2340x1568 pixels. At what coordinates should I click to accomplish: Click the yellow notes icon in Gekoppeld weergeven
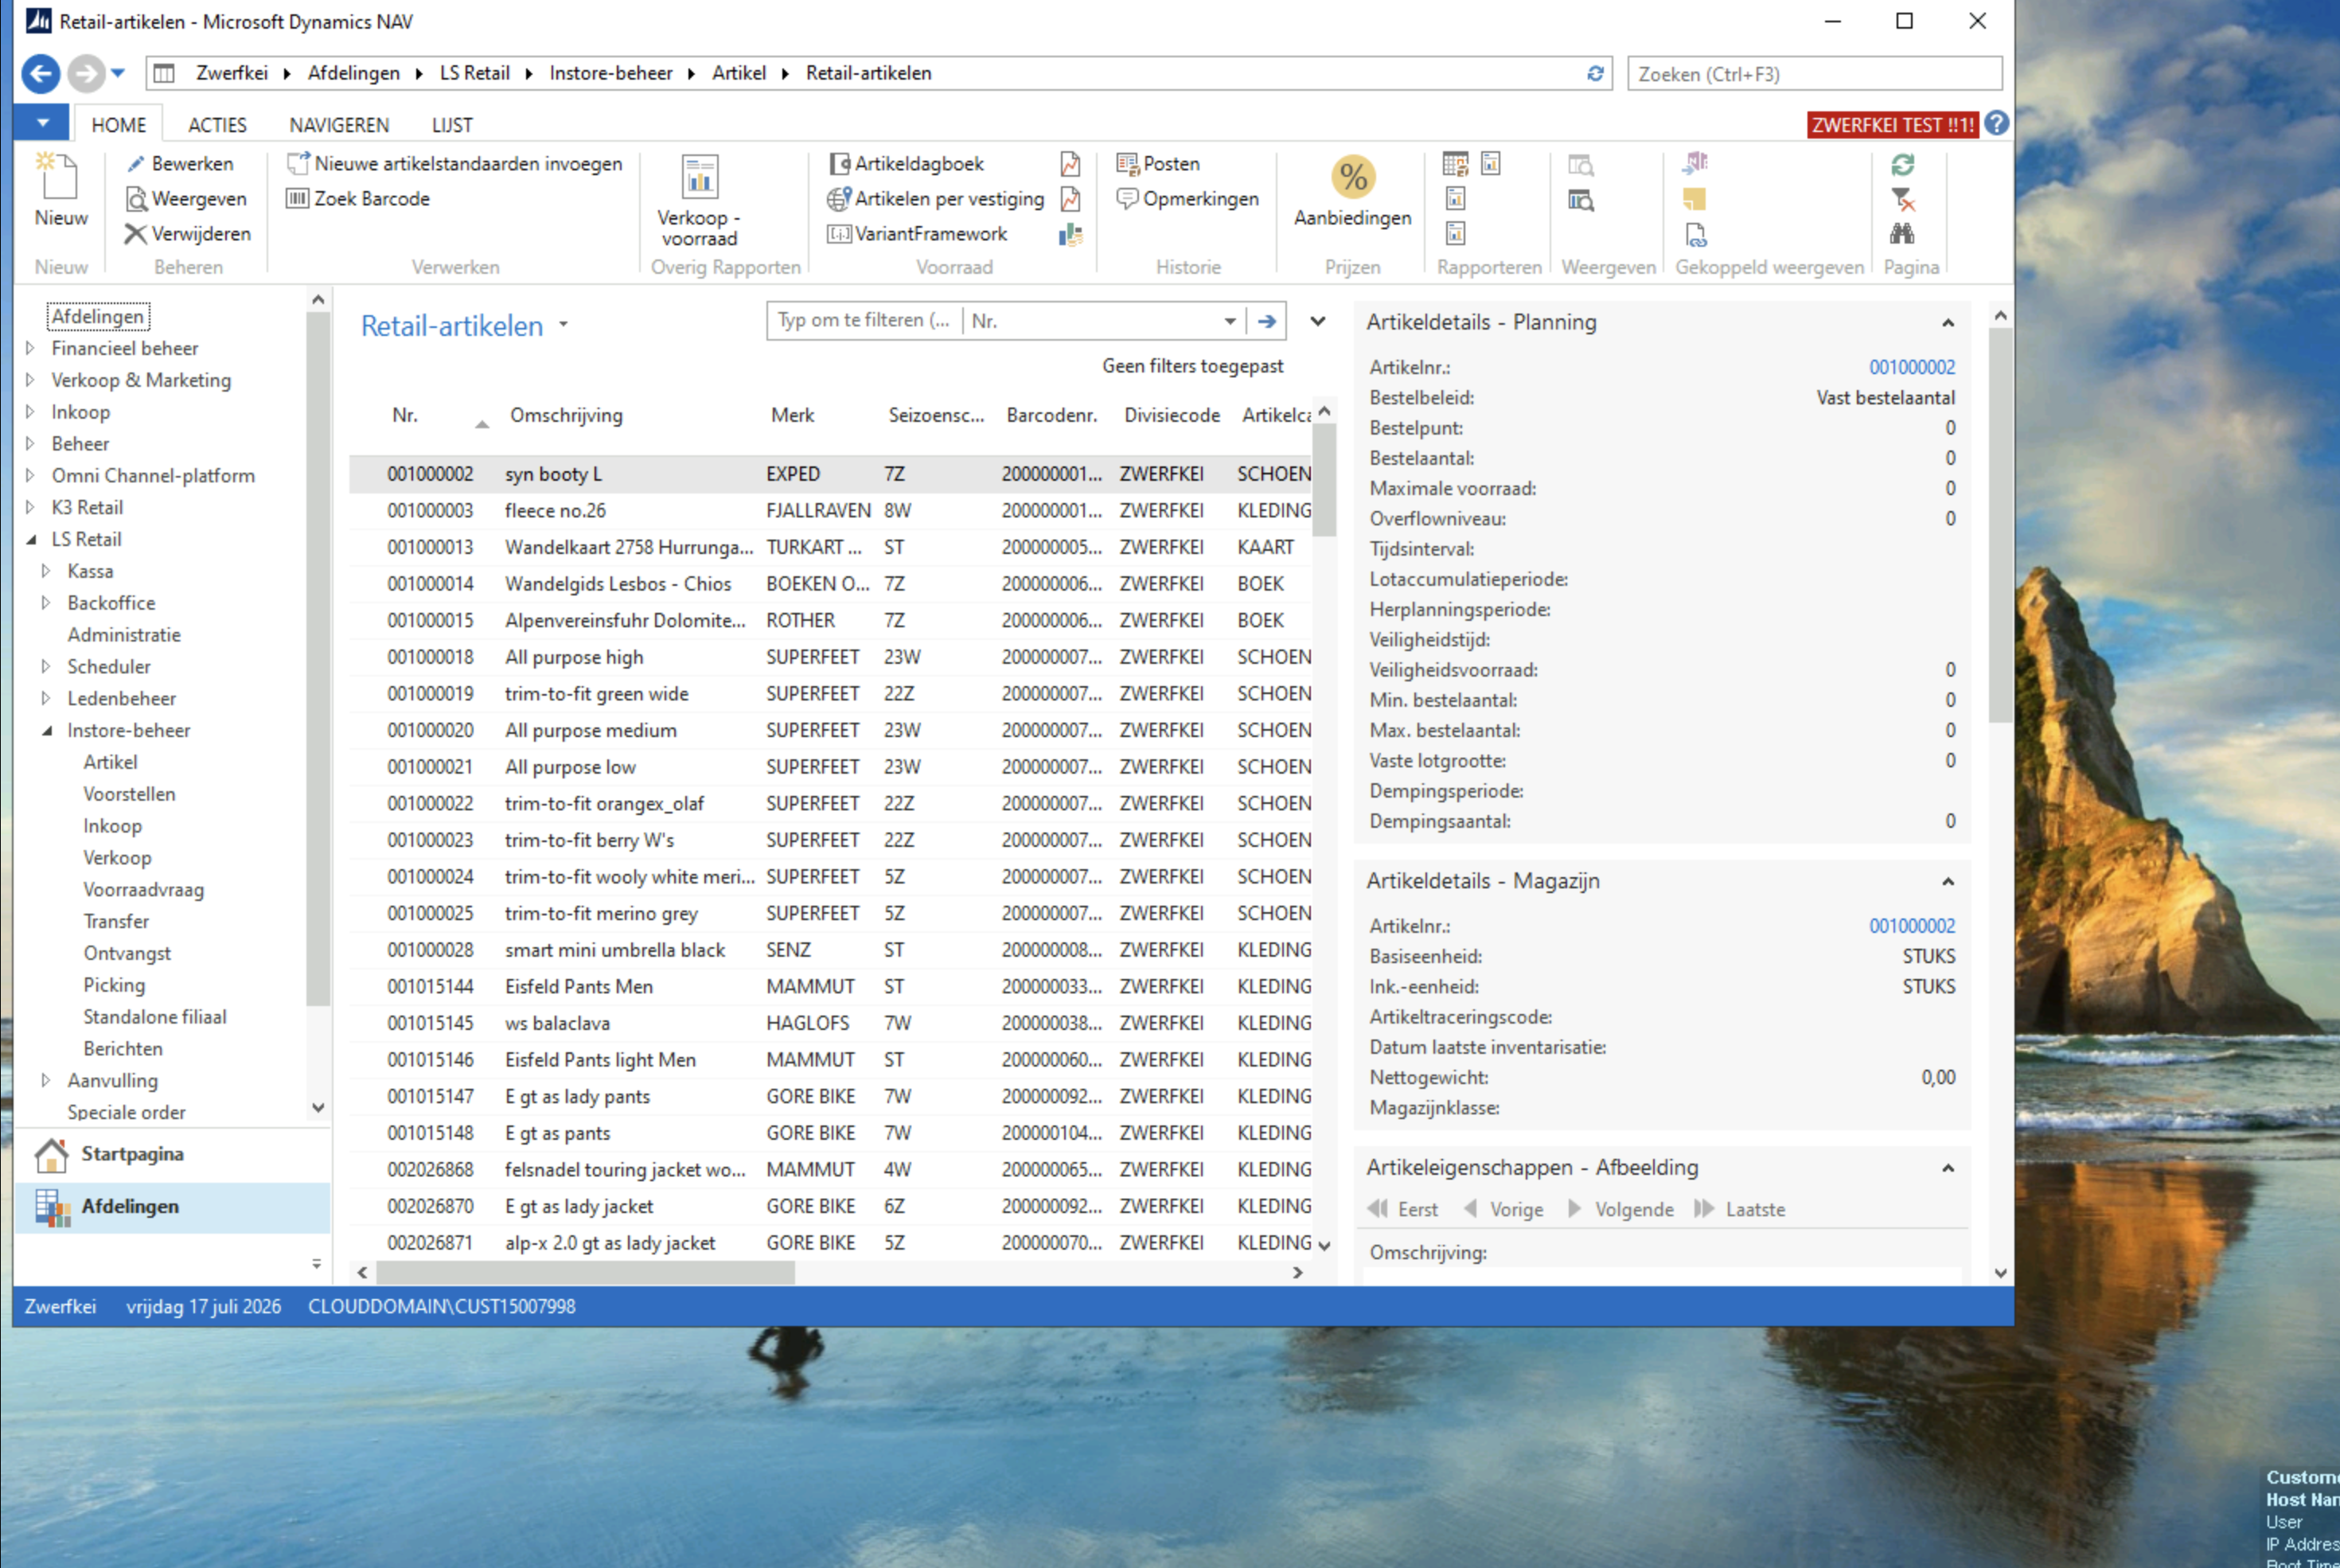click(x=1694, y=199)
